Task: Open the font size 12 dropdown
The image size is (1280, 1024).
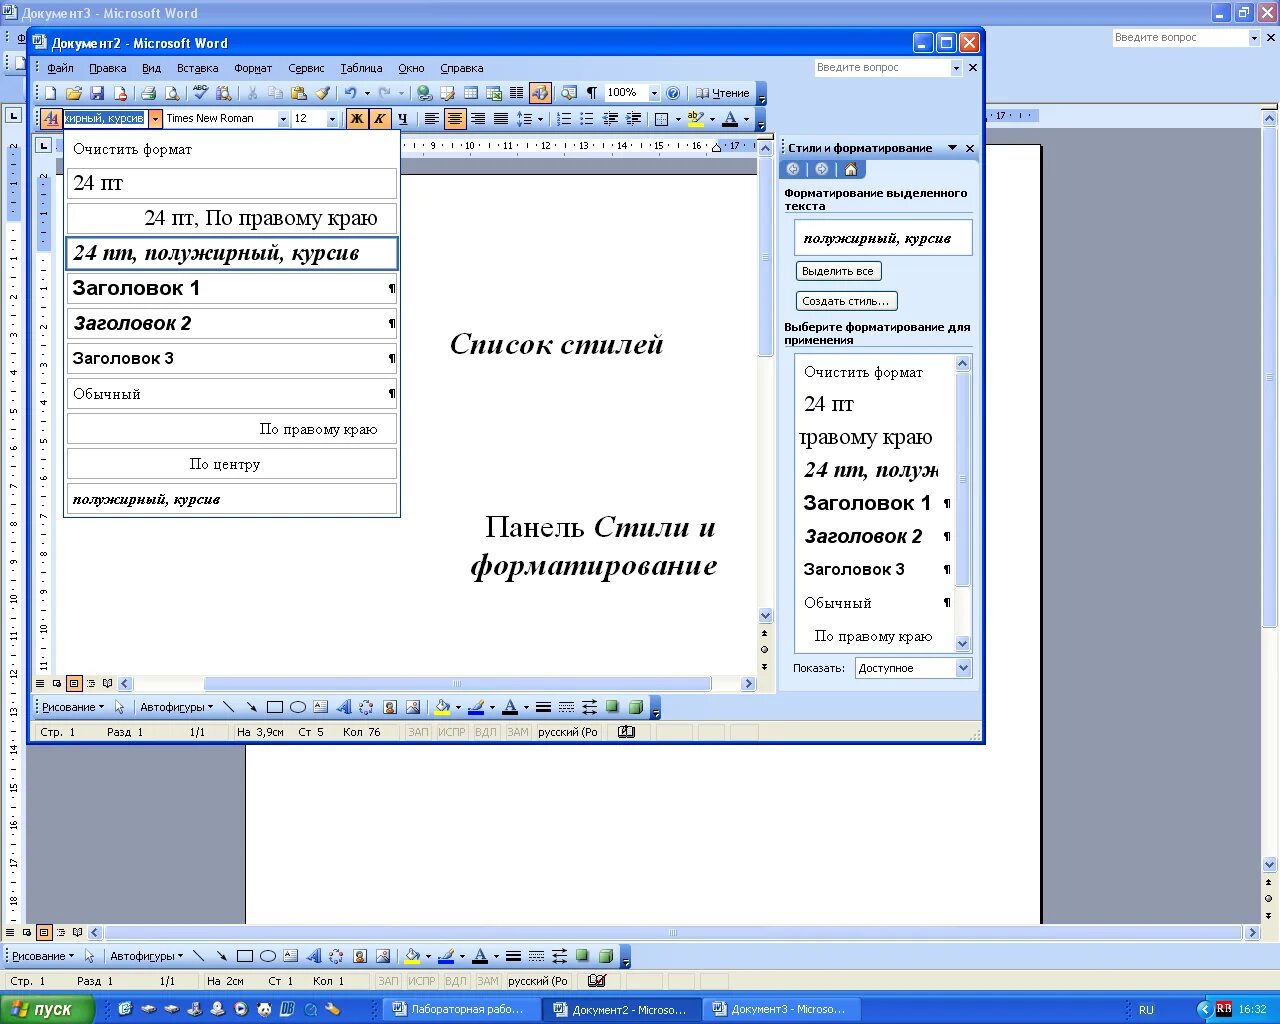Action: (333, 119)
